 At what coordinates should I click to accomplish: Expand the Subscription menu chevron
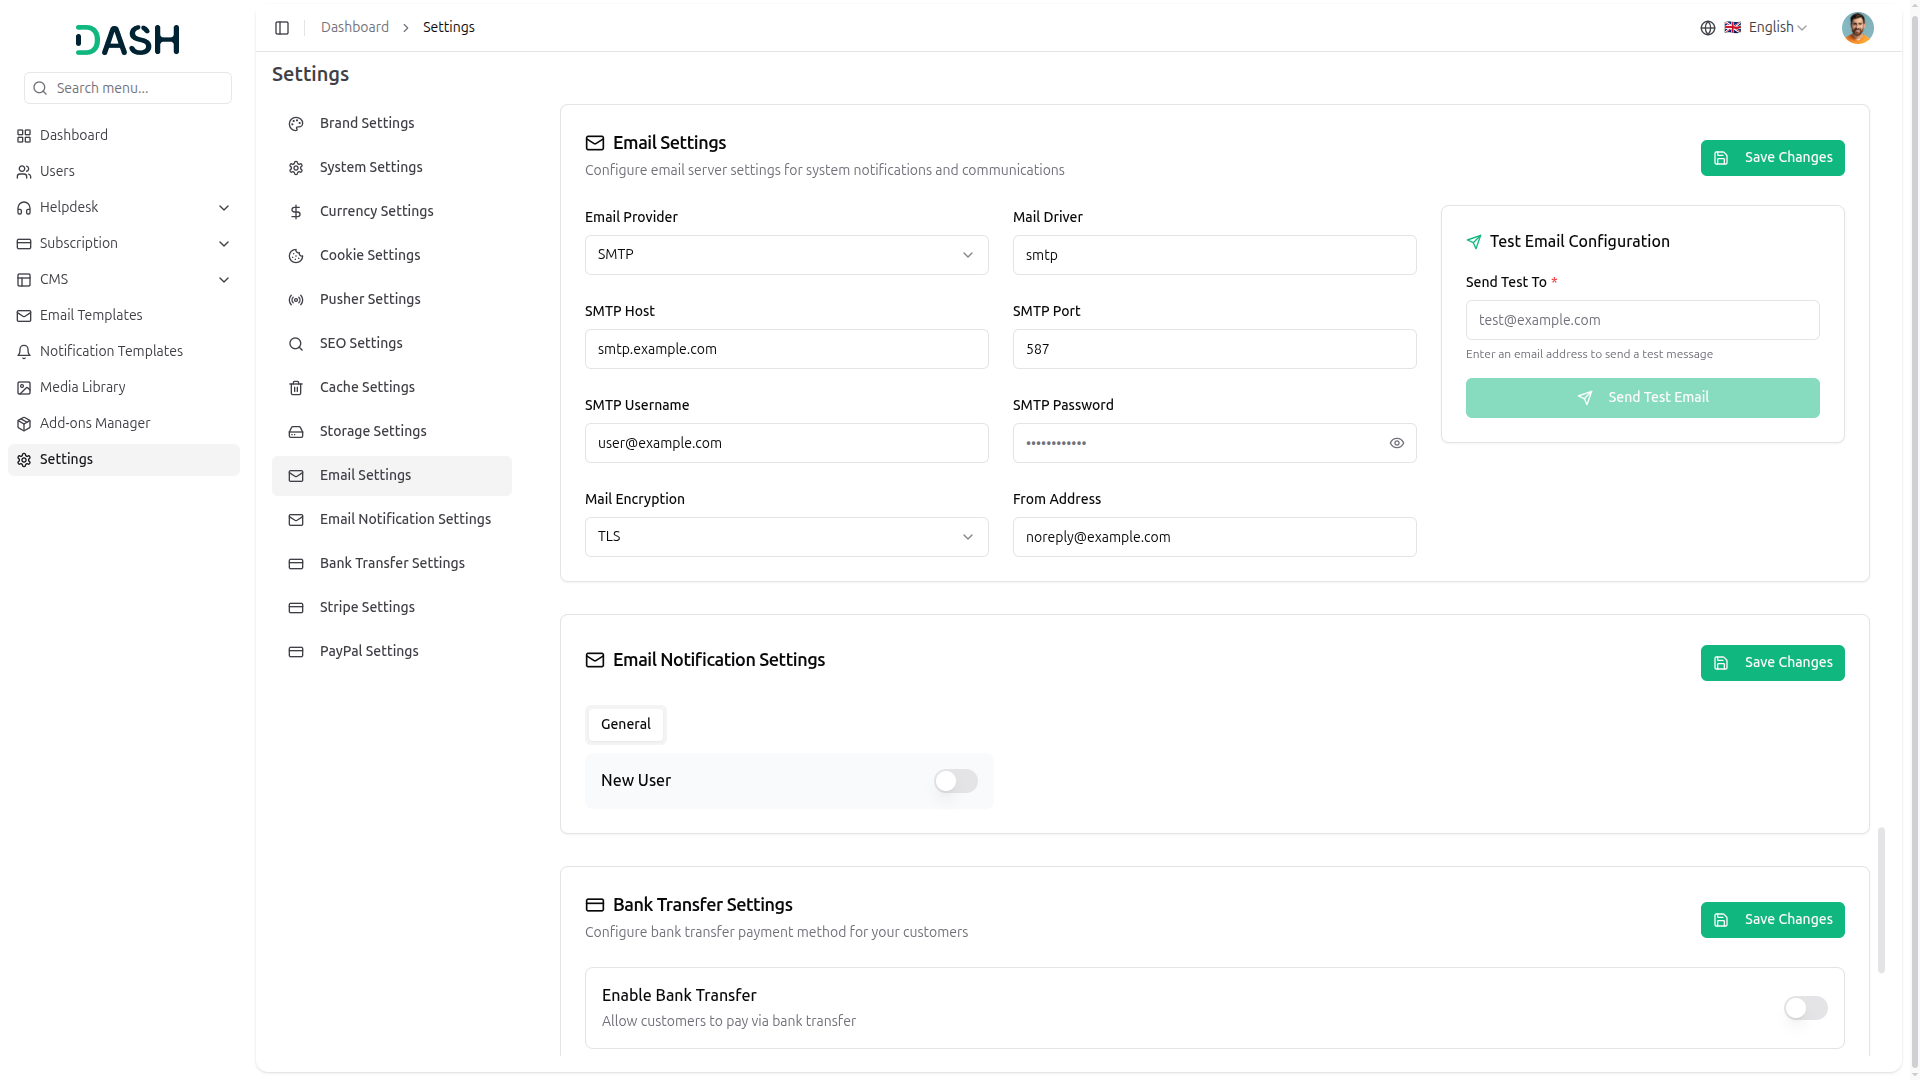224,244
